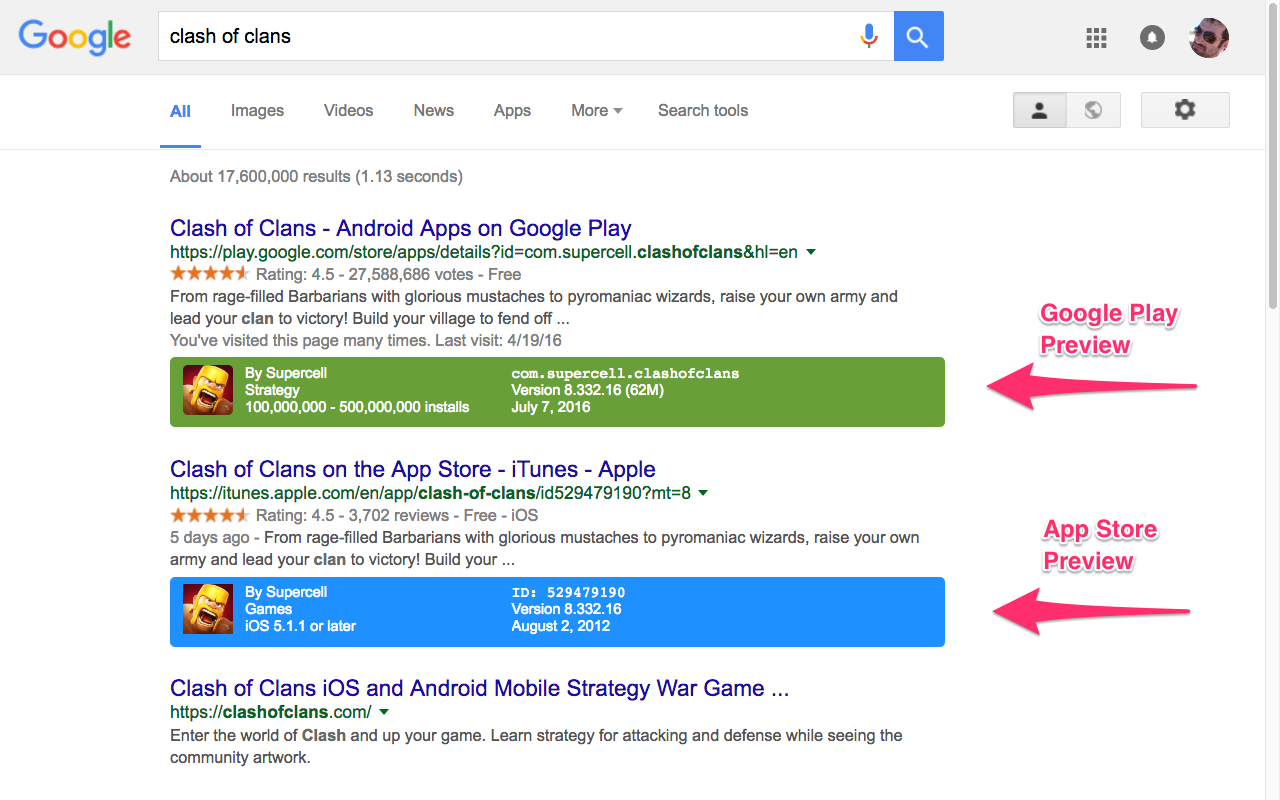The width and height of the screenshot is (1280, 800).
Task: Expand the dropdown arrow next to the clashofclans.com URL
Action: coord(384,712)
